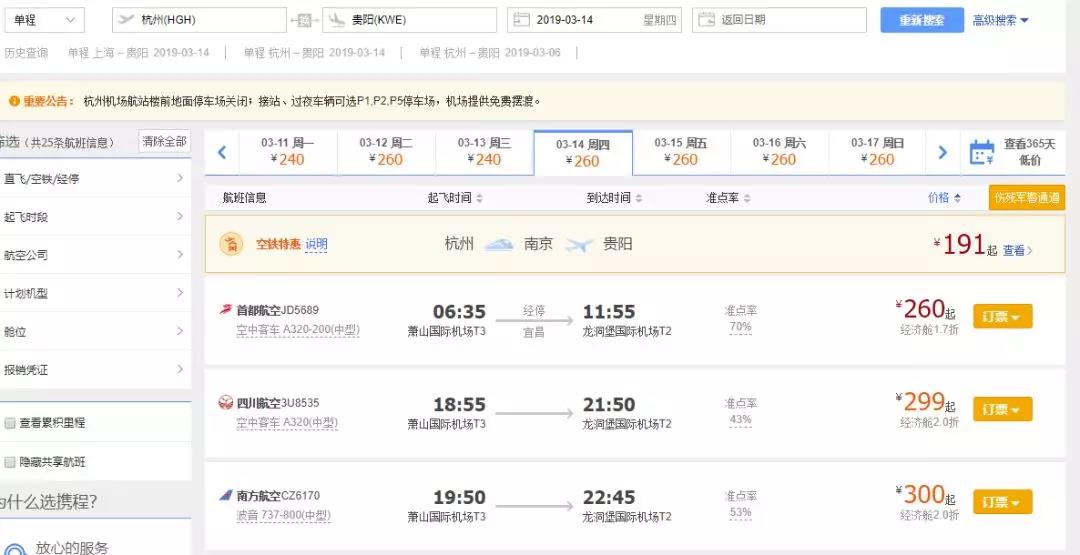Viewport: 1080px width, 555px height.
Task: Expand the 起飞时段 filter
Action: 94,217
